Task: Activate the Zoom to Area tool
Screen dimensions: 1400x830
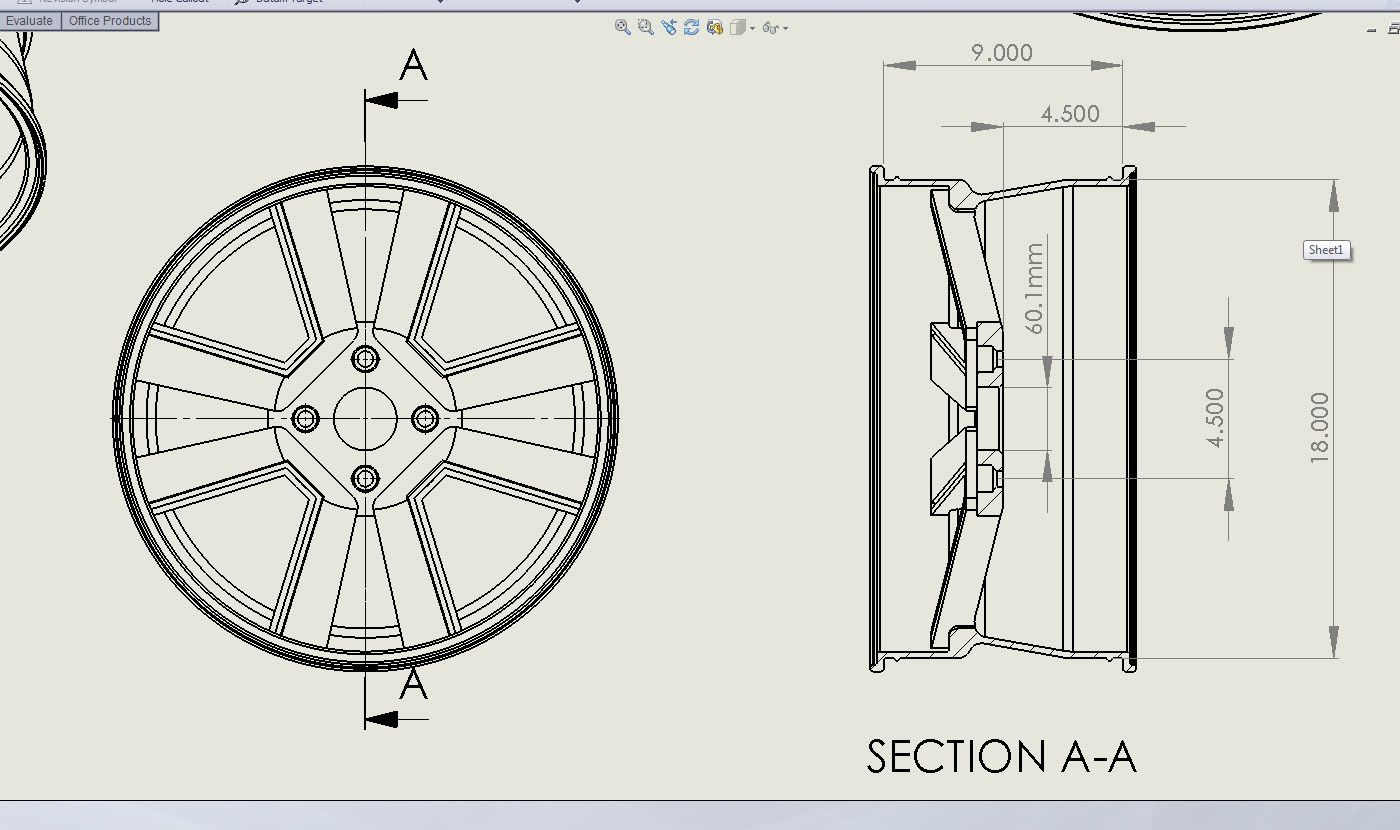Action: tap(645, 28)
